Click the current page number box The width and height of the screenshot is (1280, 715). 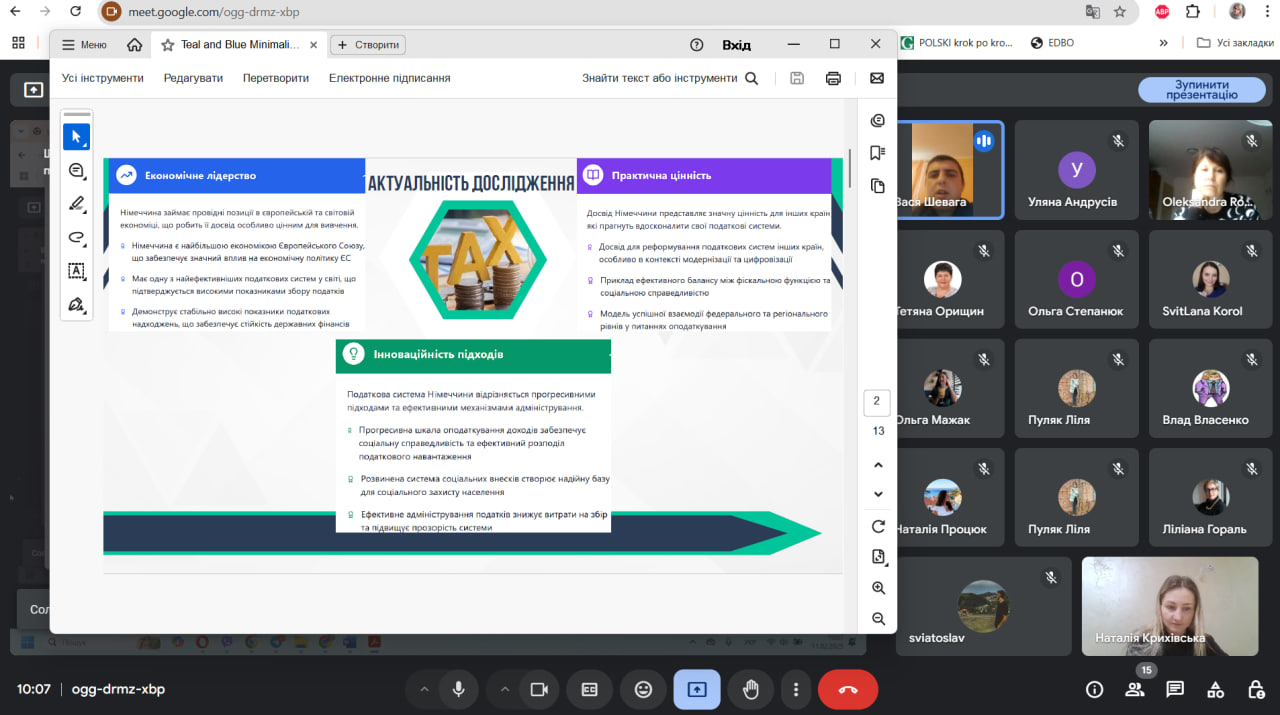(x=876, y=402)
